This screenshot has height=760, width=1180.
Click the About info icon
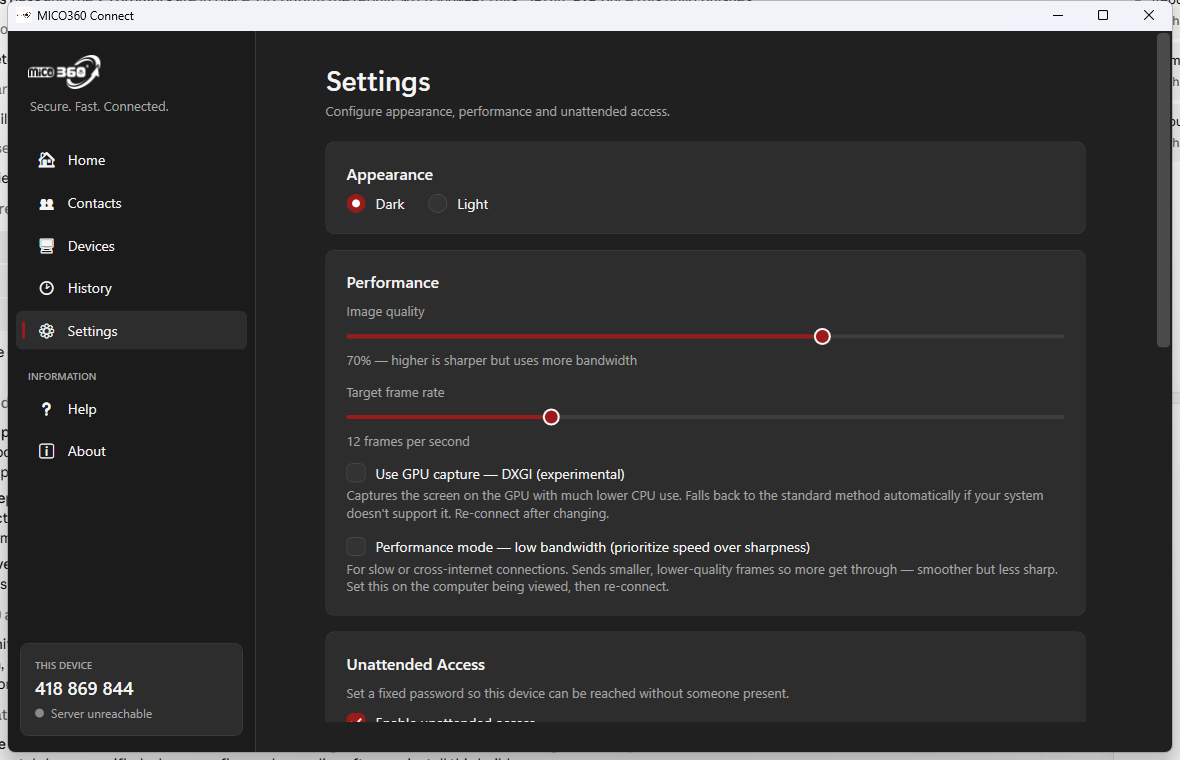pyautogui.click(x=47, y=451)
